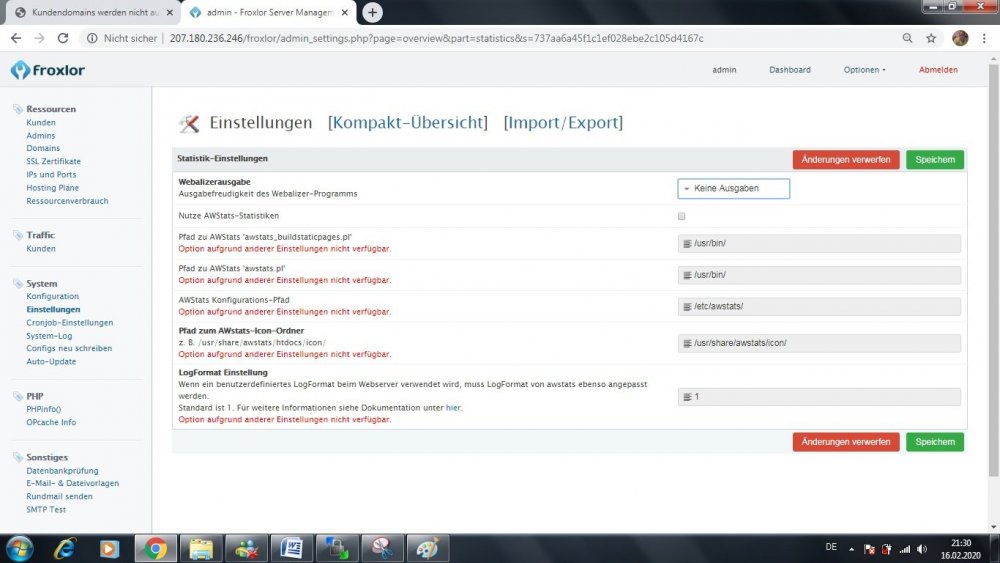The height and width of the screenshot is (563, 1000).
Task: Click the browser zoom magnifier icon in the address bar
Action: 907,38
